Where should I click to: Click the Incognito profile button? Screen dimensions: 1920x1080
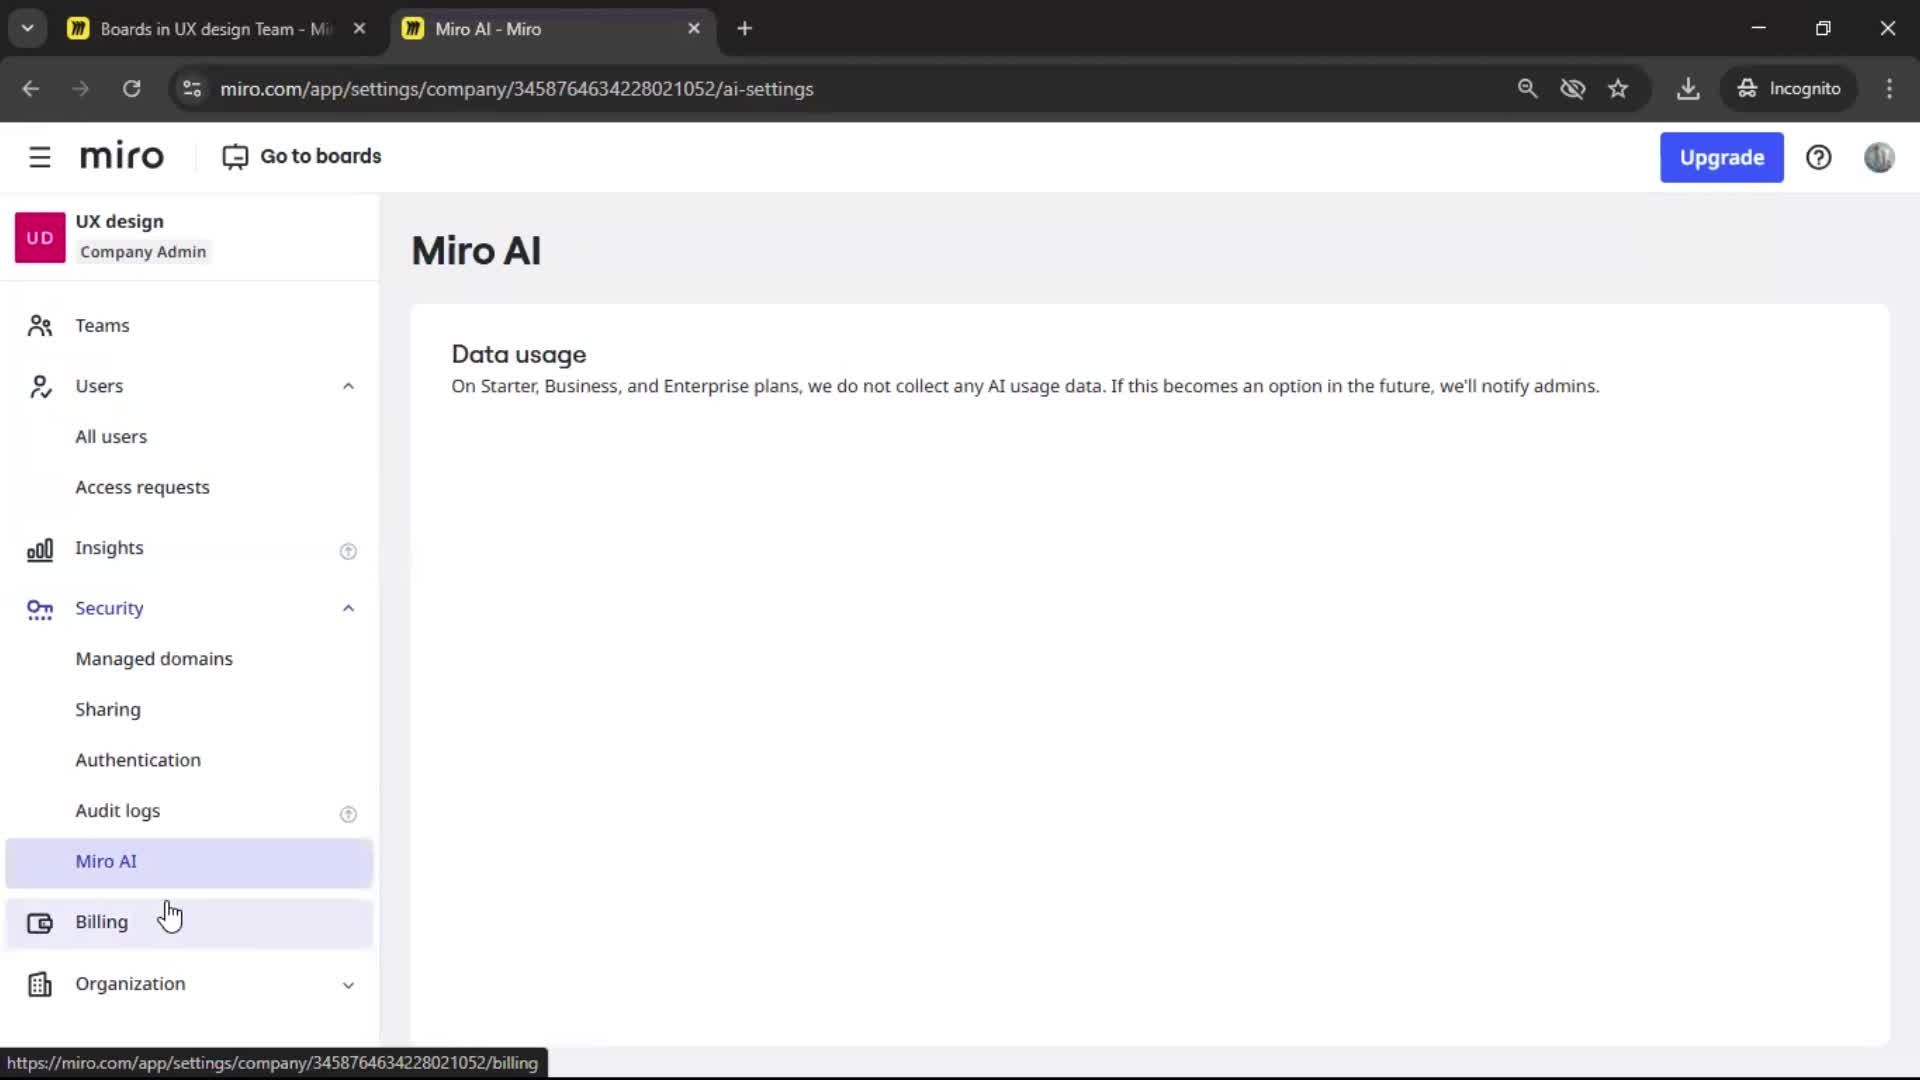[x=1788, y=88]
